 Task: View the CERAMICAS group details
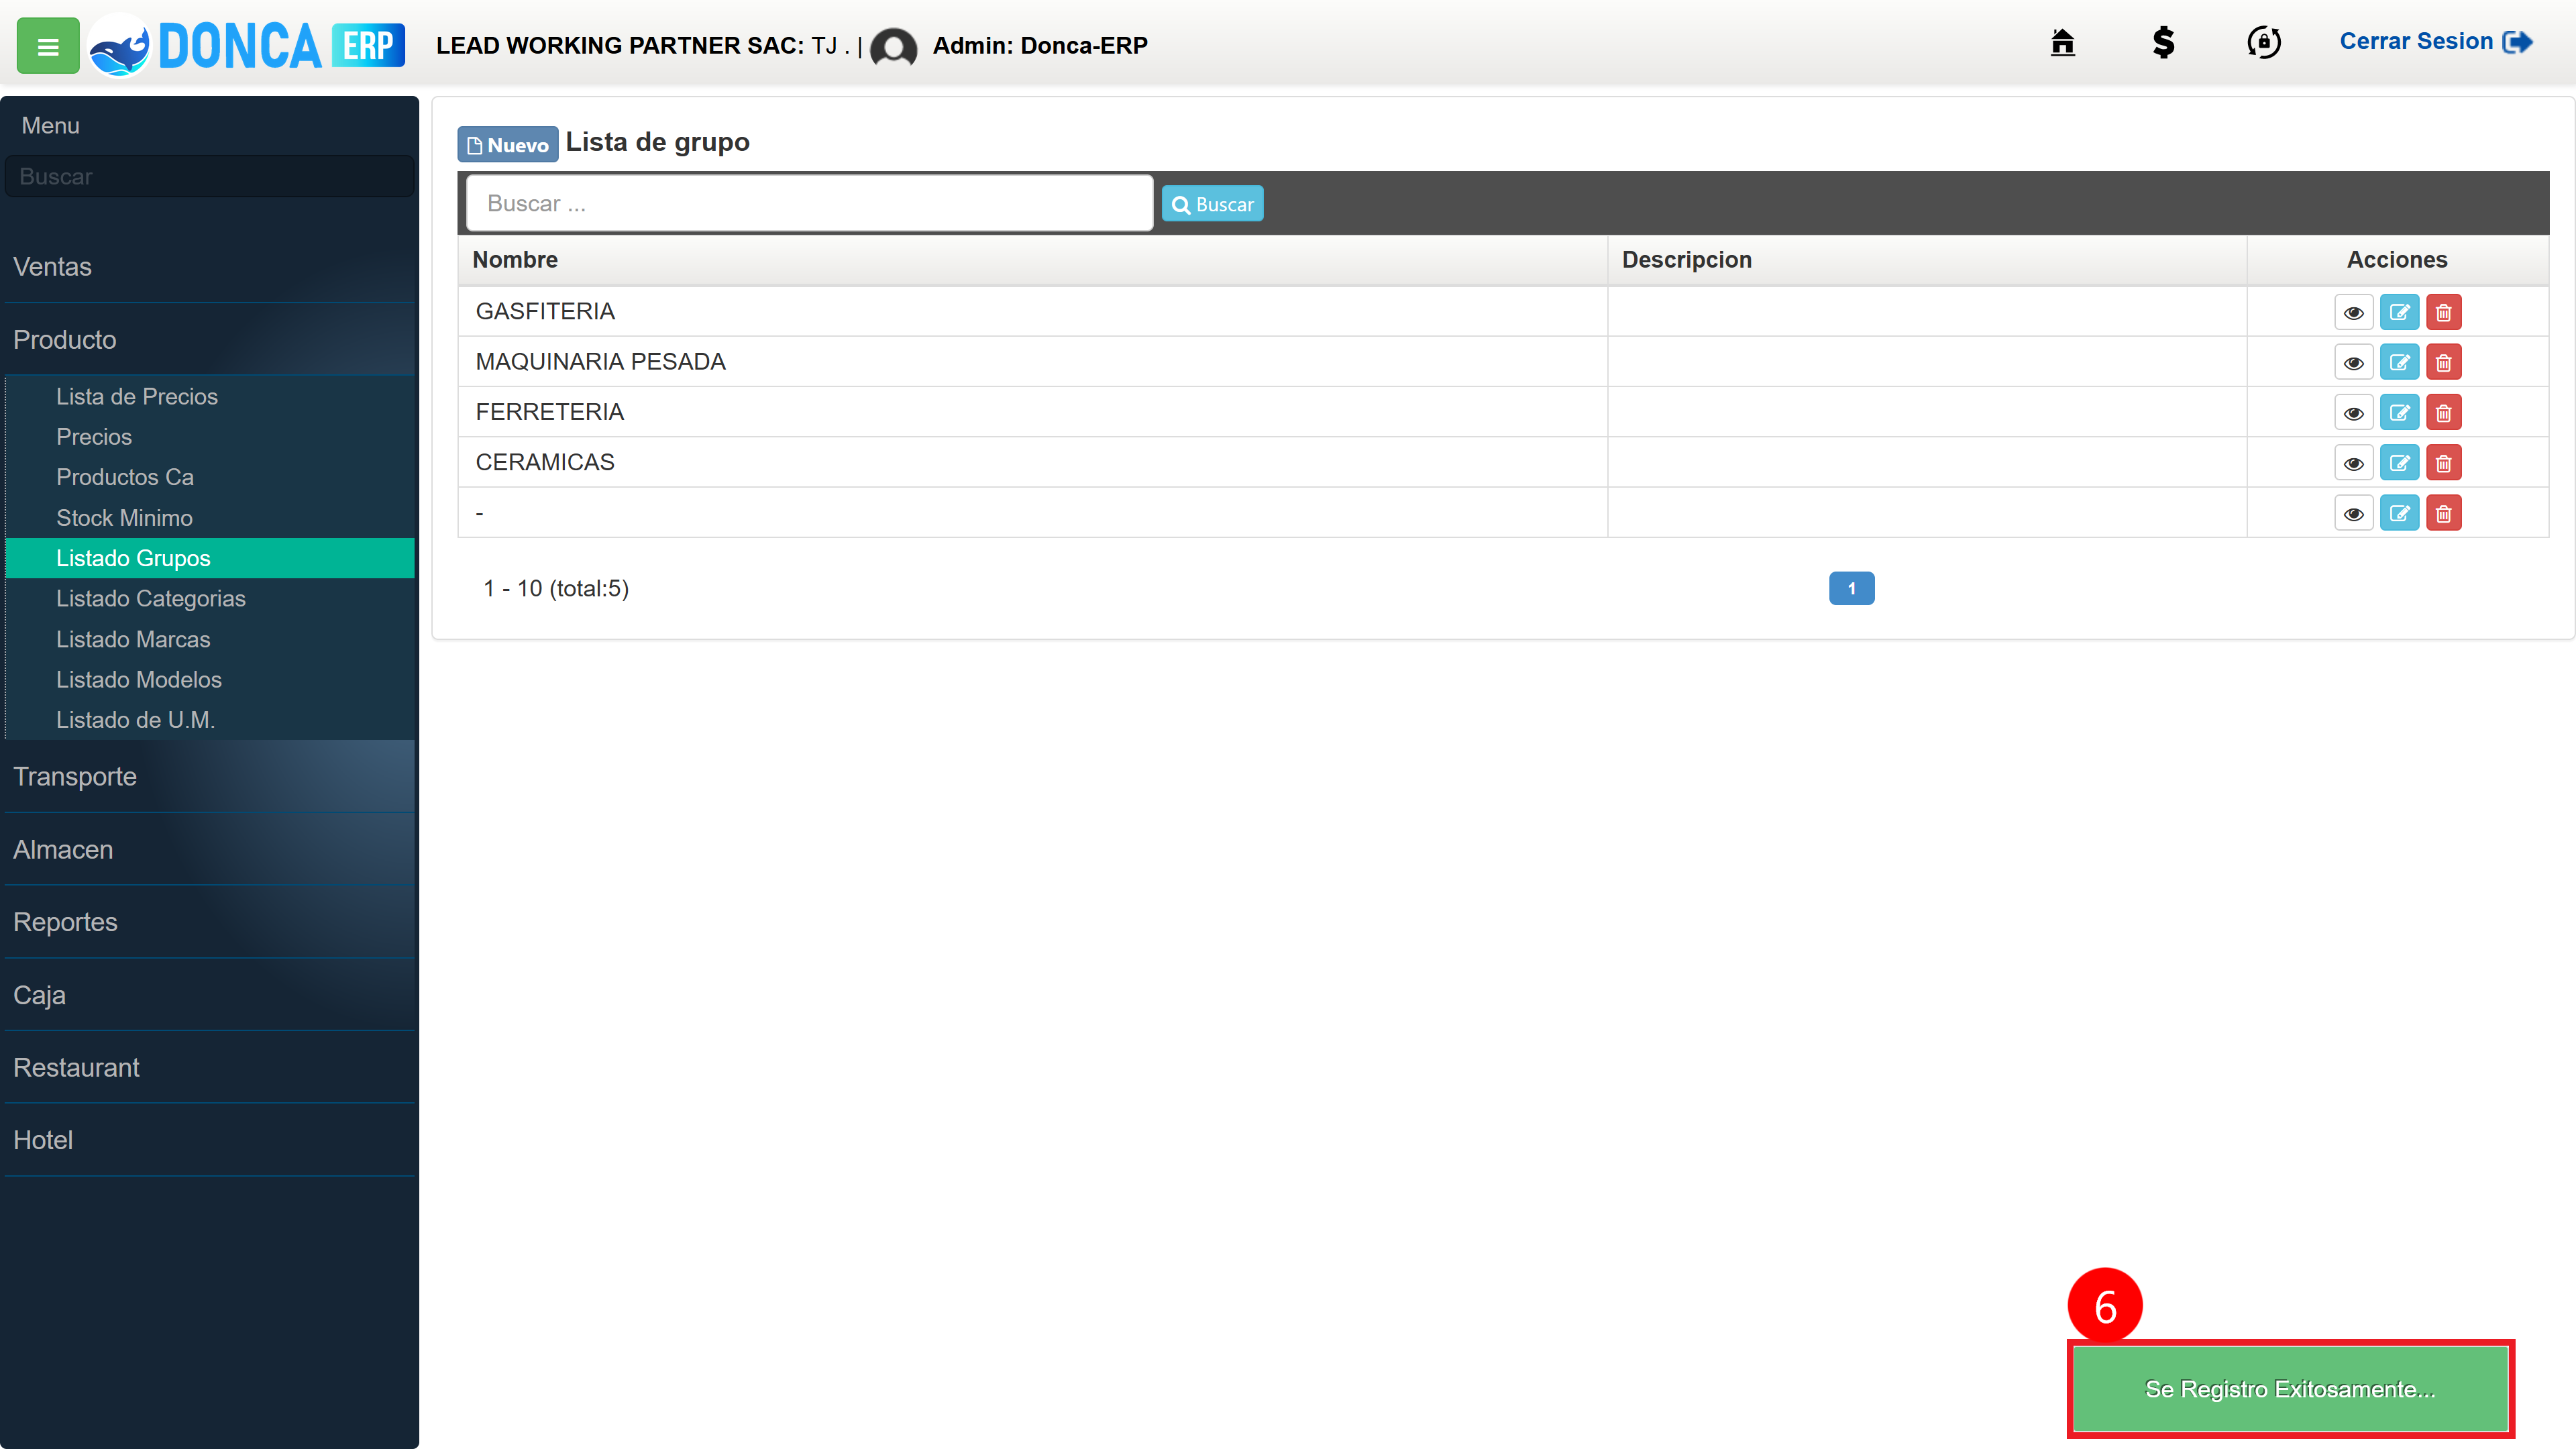click(x=2353, y=463)
